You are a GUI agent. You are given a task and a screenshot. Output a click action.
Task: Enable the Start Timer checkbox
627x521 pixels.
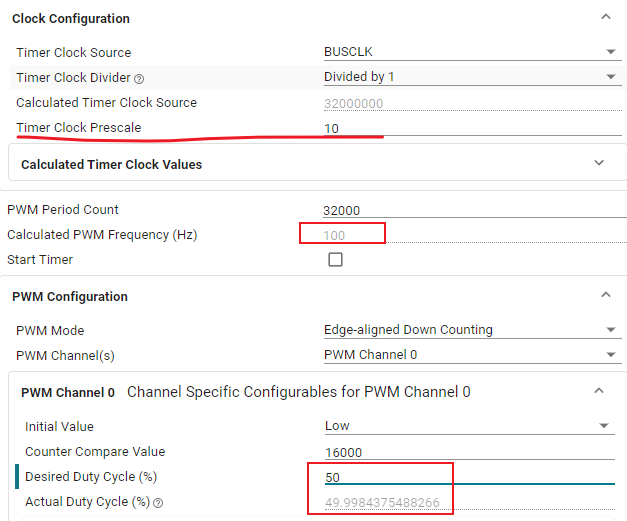pos(335,260)
